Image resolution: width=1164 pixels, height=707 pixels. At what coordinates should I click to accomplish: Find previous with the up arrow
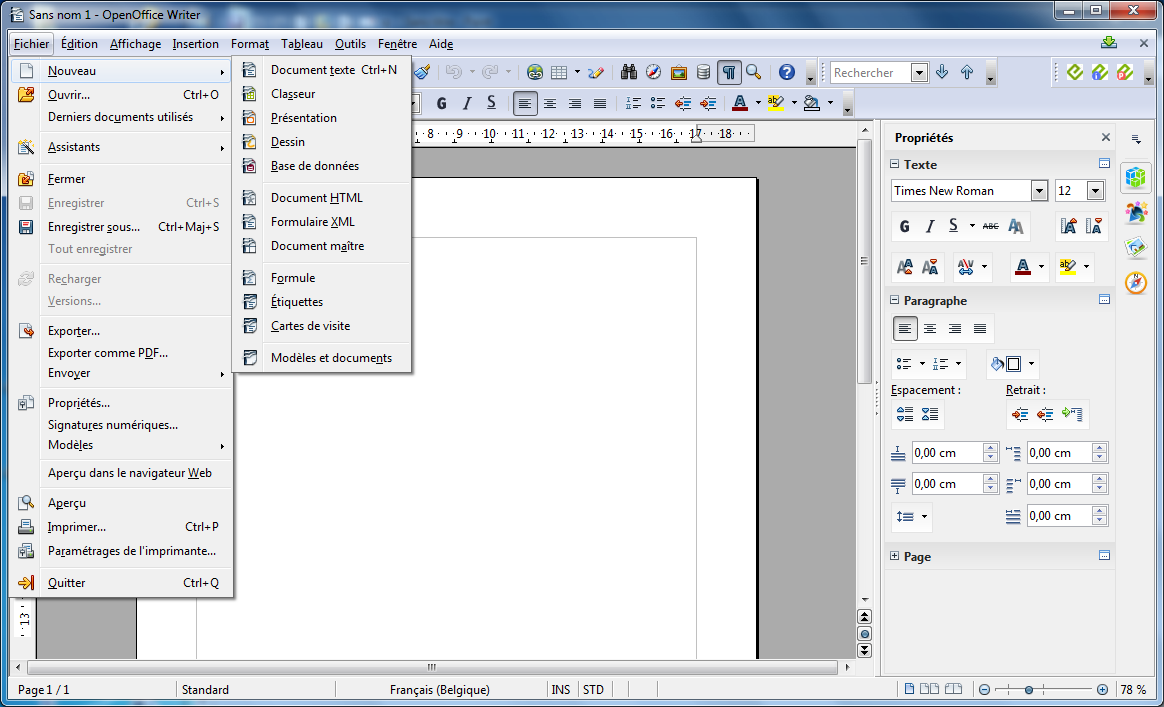click(967, 72)
